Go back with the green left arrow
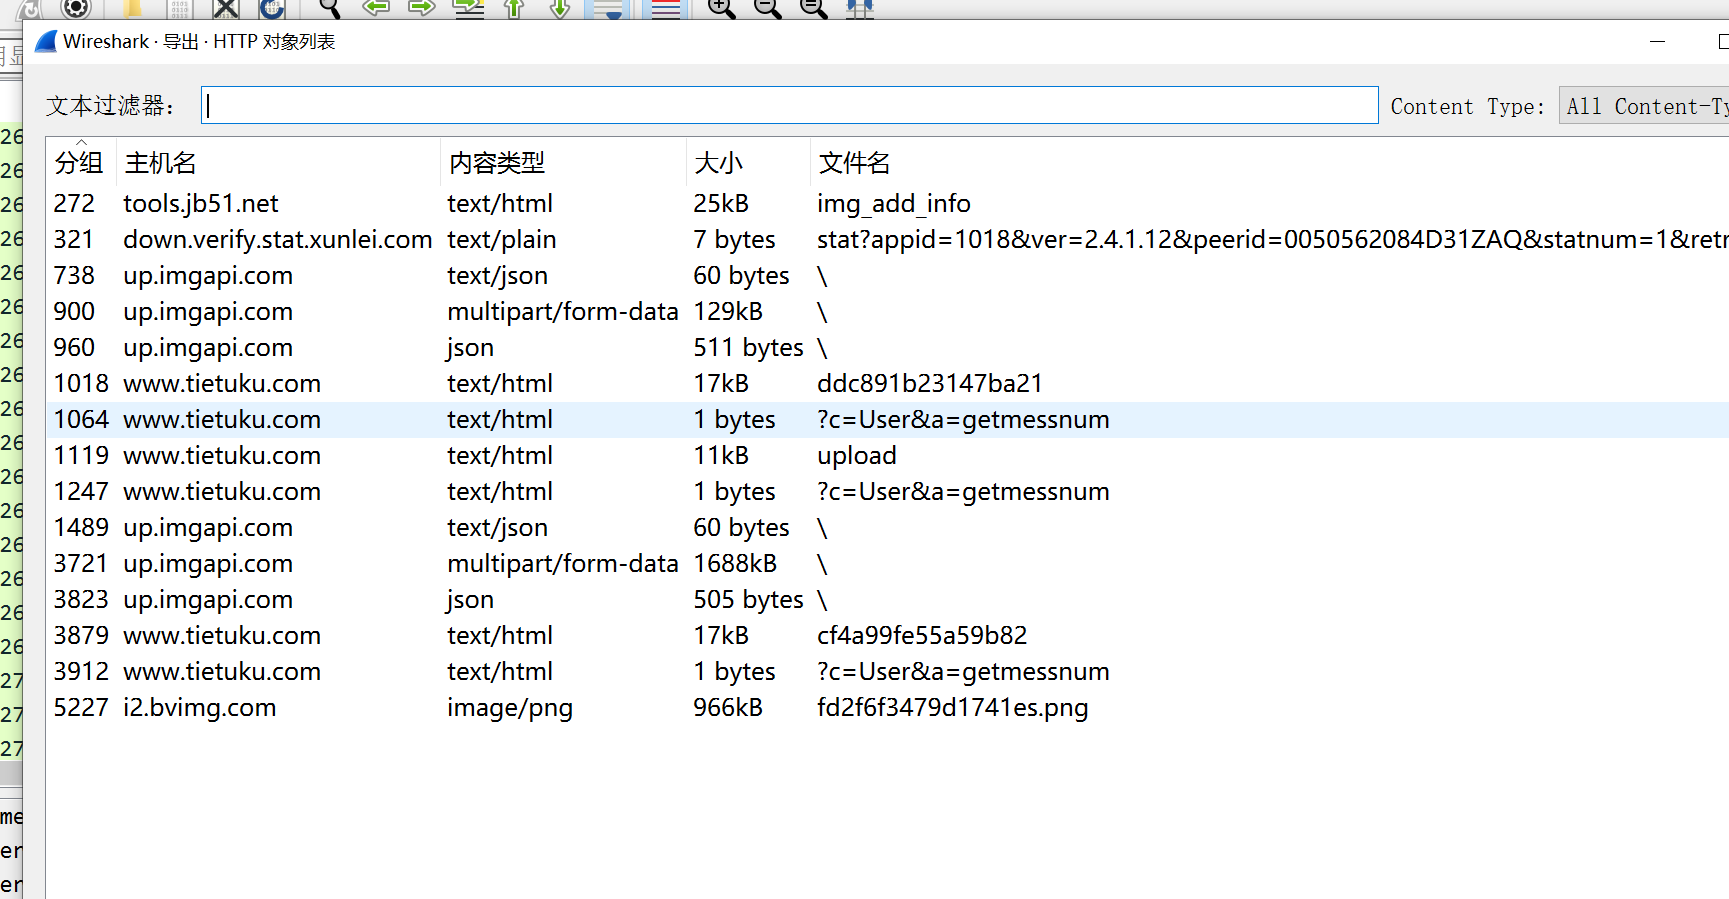The width and height of the screenshot is (1729, 899). [x=376, y=8]
